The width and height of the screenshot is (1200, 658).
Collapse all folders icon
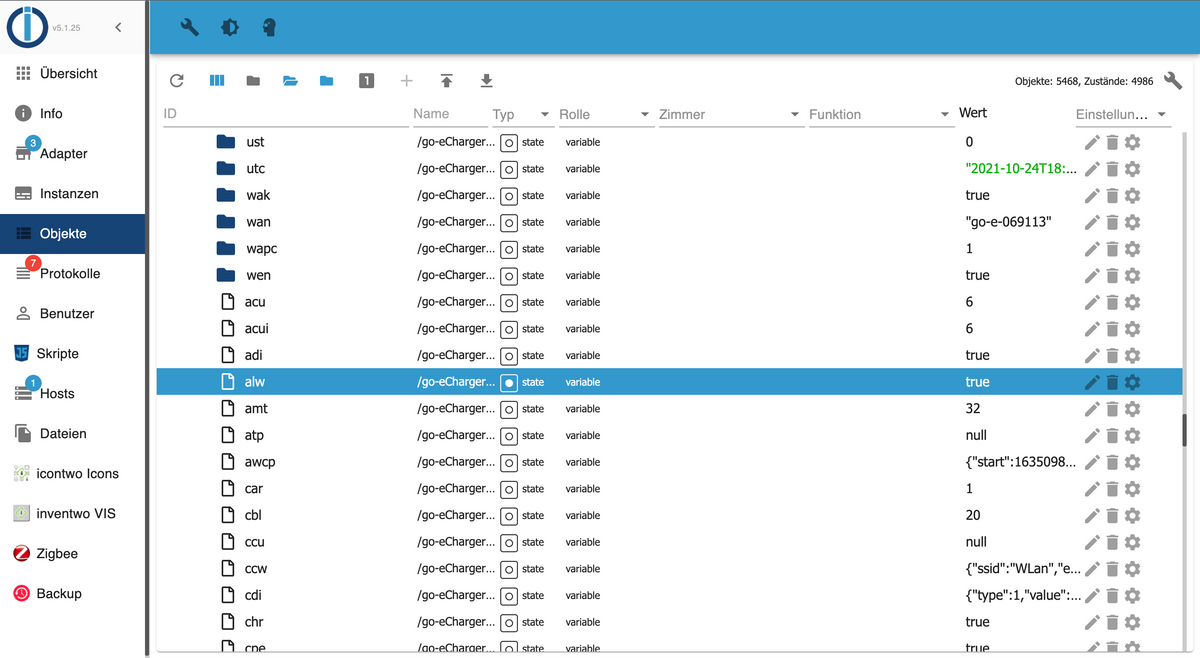coord(253,80)
